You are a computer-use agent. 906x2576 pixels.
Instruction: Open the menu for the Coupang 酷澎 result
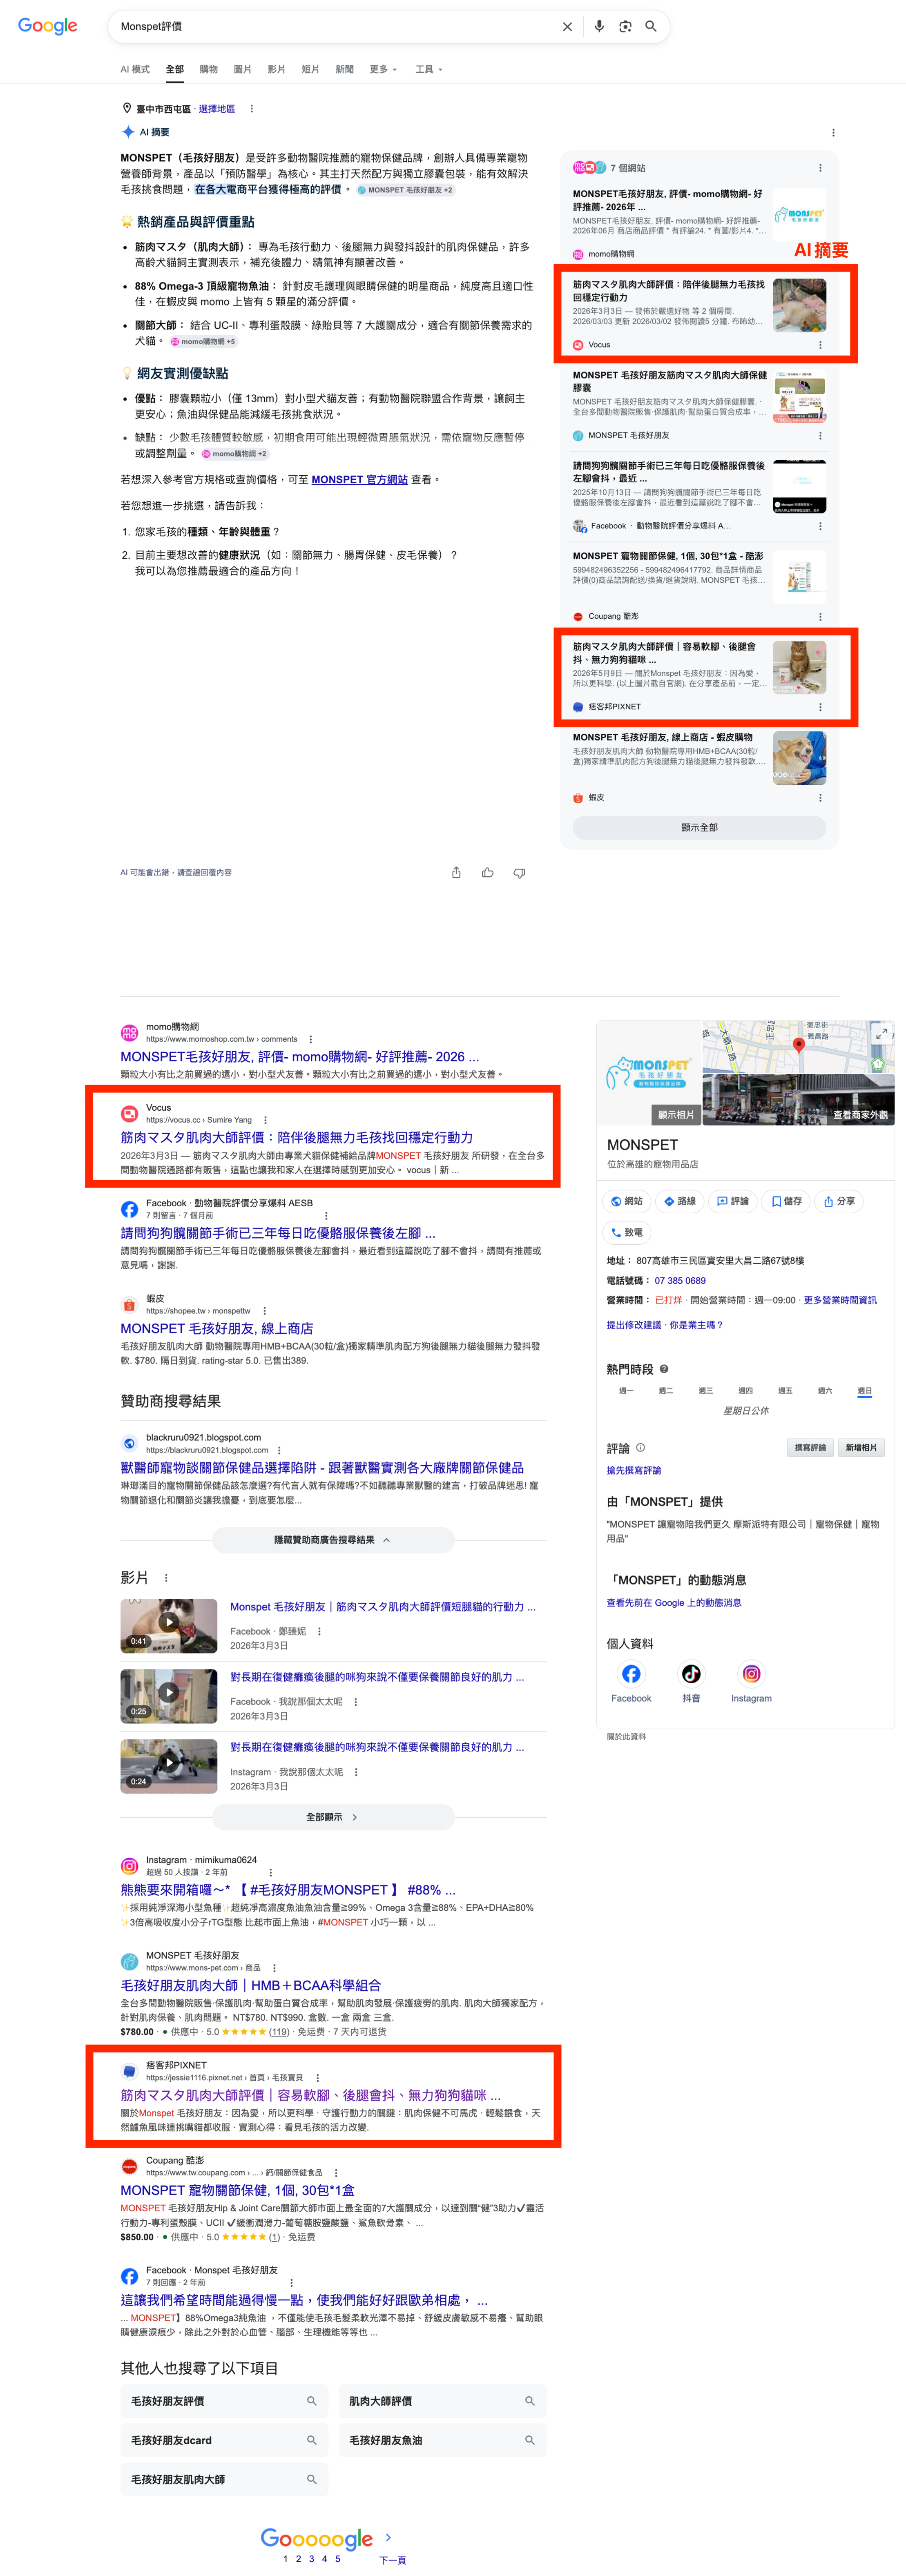[336, 2173]
